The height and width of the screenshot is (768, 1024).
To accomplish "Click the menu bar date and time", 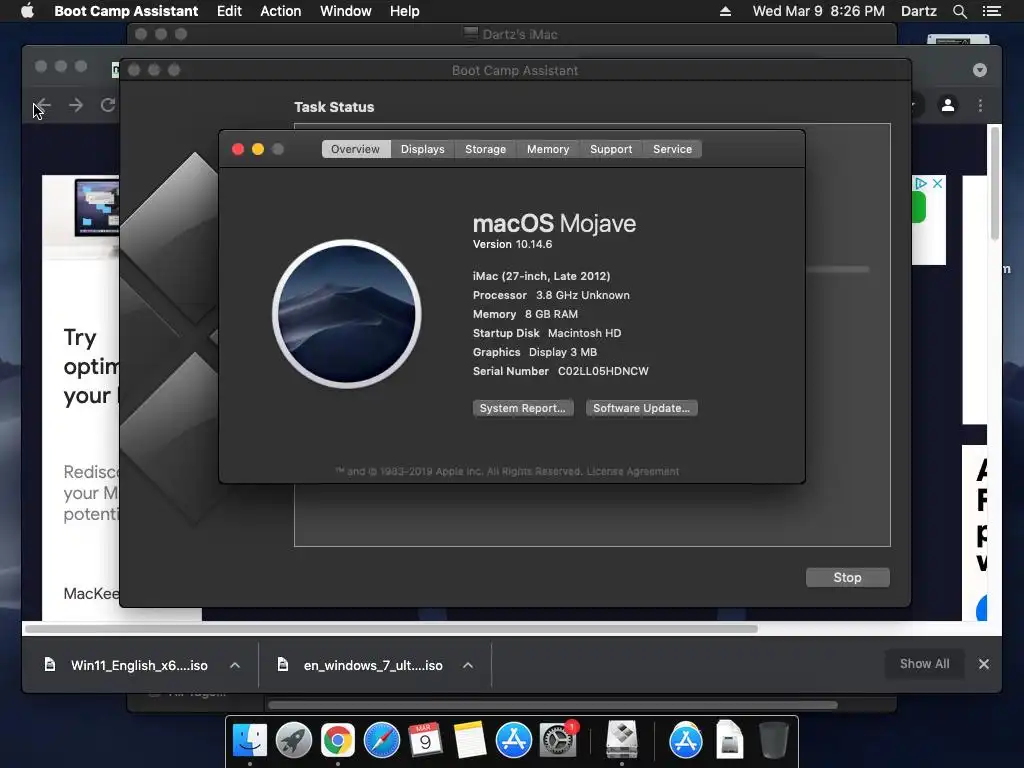I will click(x=818, y=11).
